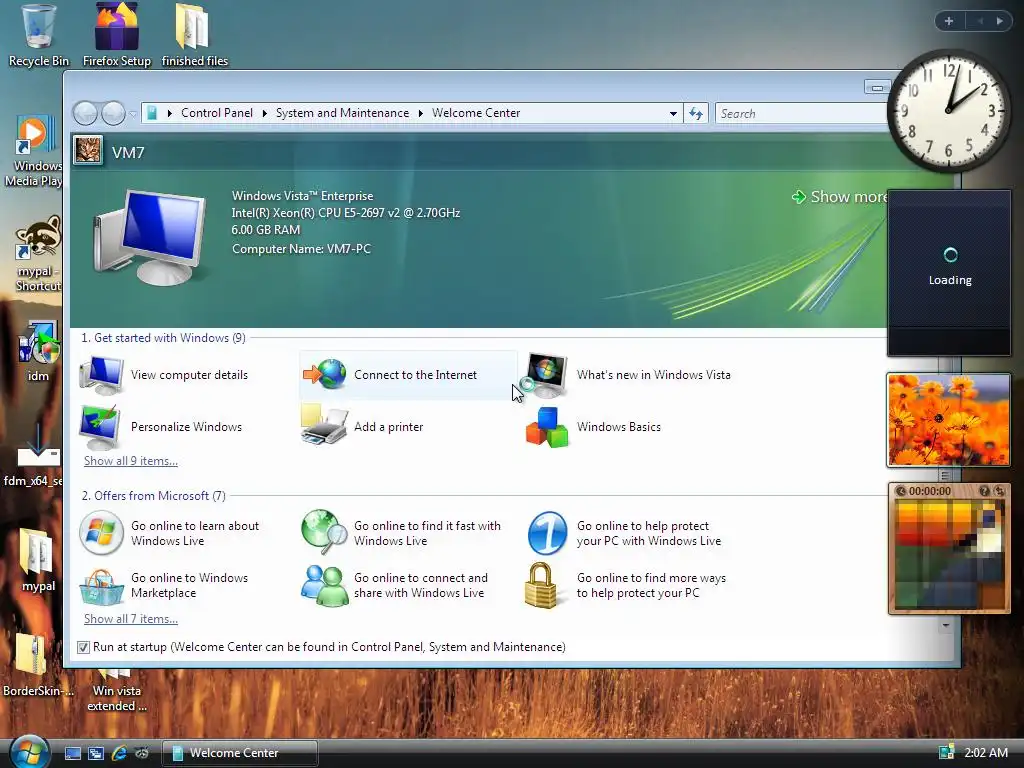Click Welcome Center taskbar button
This screenshot has height=768, width=1024.
pos(239,753)
